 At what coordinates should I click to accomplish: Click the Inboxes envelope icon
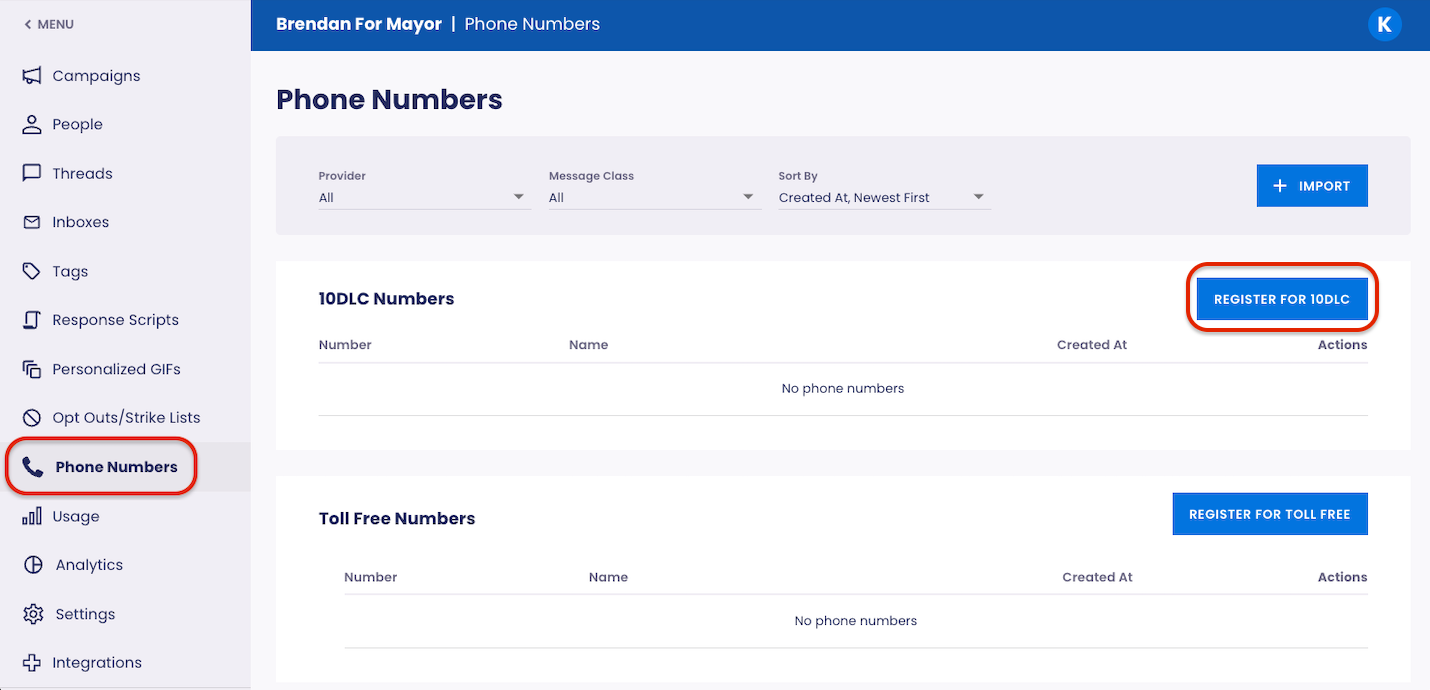[33, 222]
